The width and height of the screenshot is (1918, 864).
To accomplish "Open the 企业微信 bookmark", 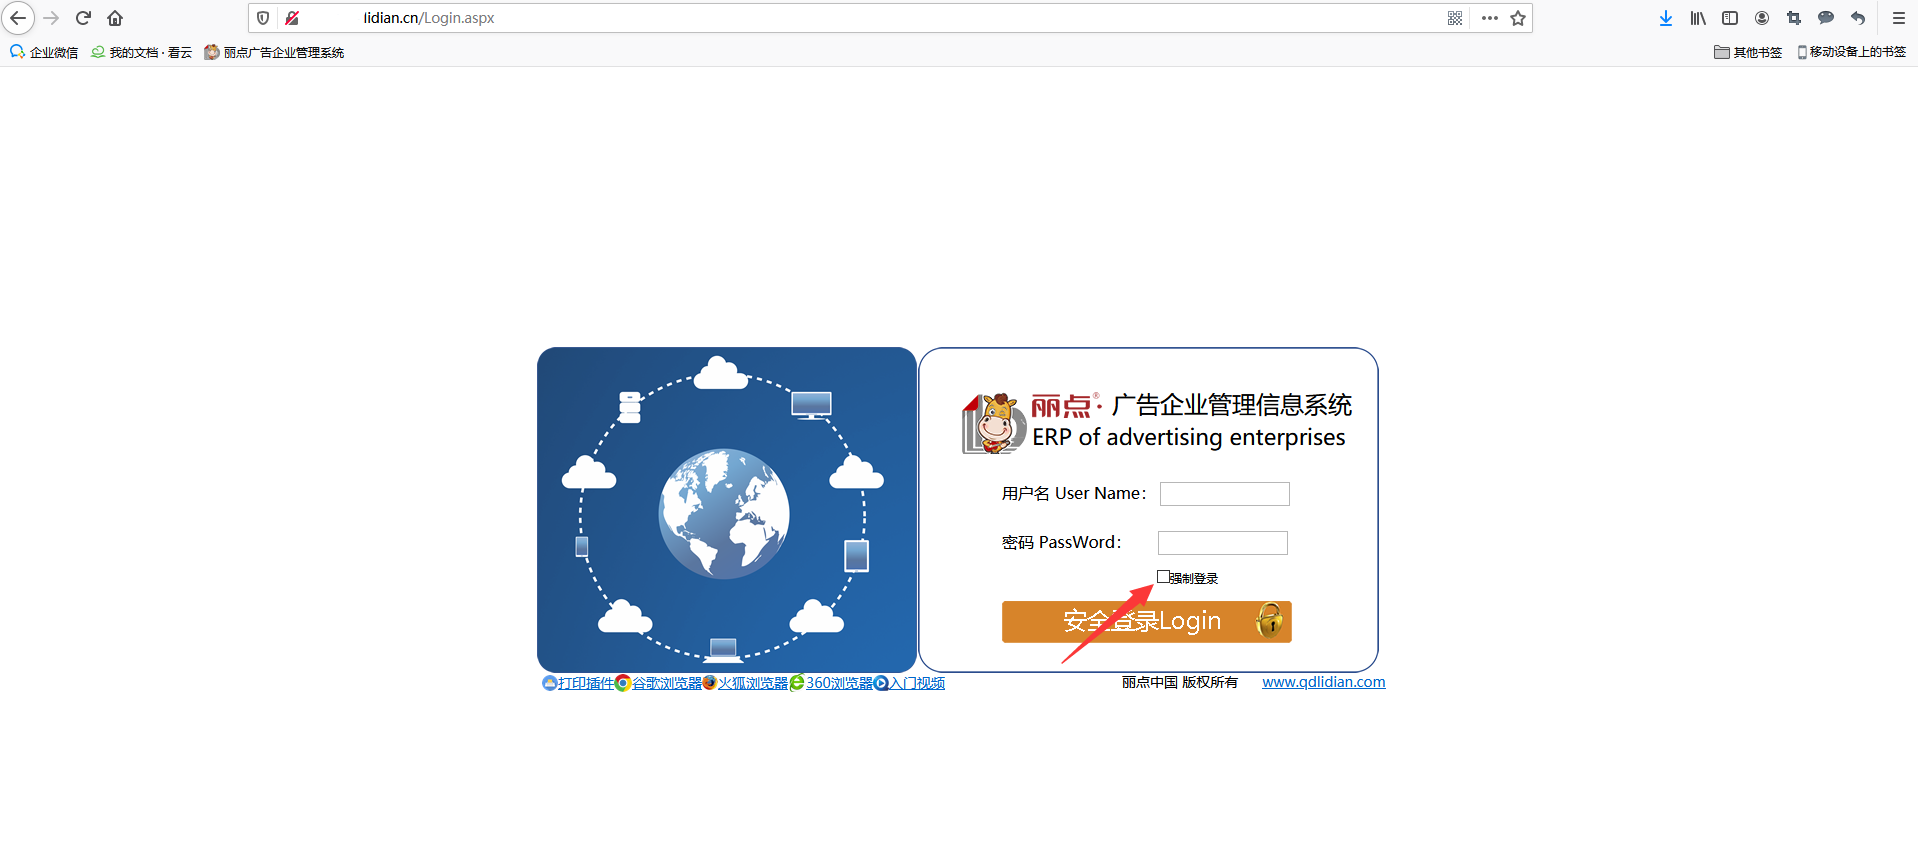I will click(44, 52).
